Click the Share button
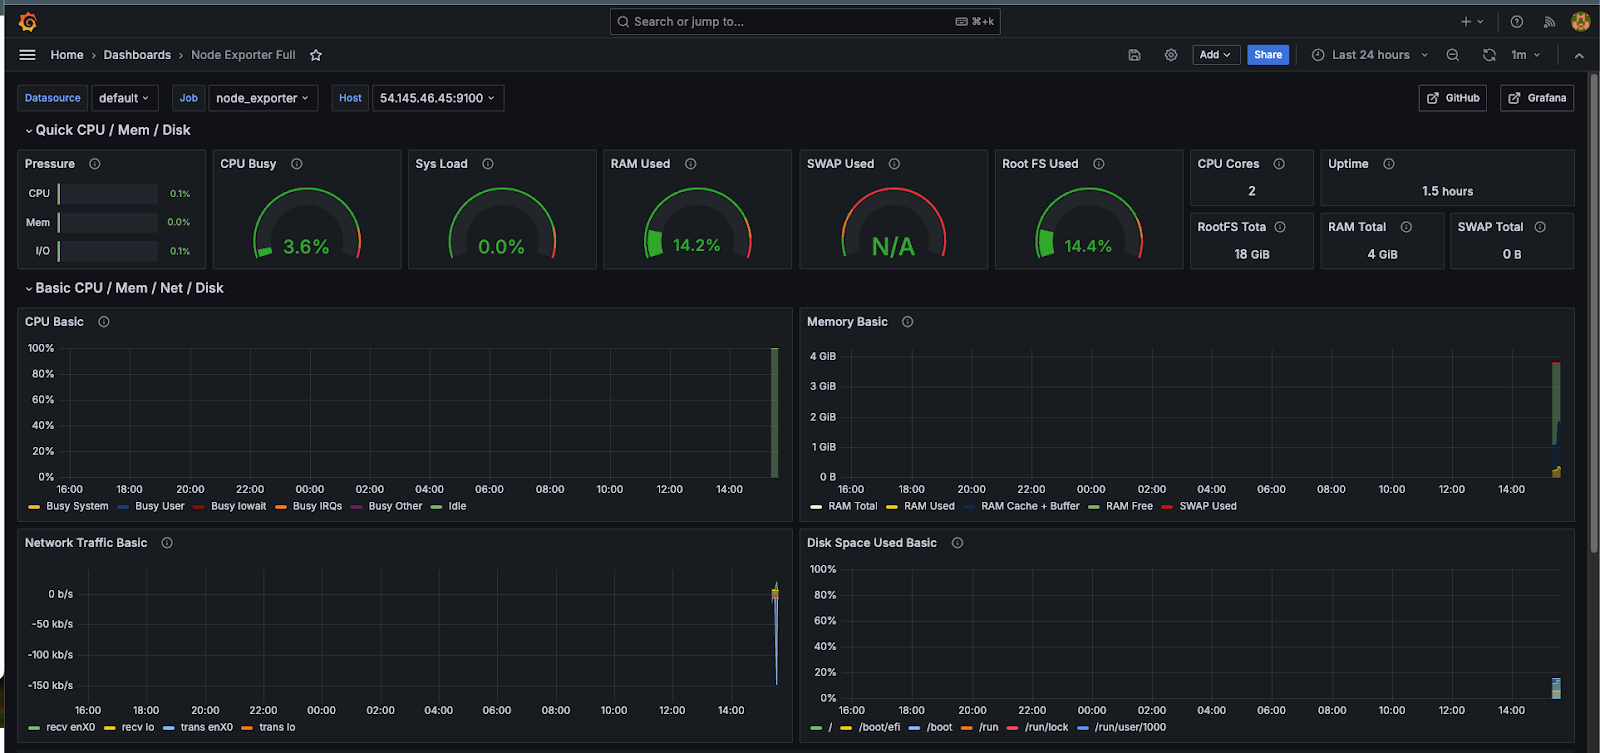 (1268, 55)
